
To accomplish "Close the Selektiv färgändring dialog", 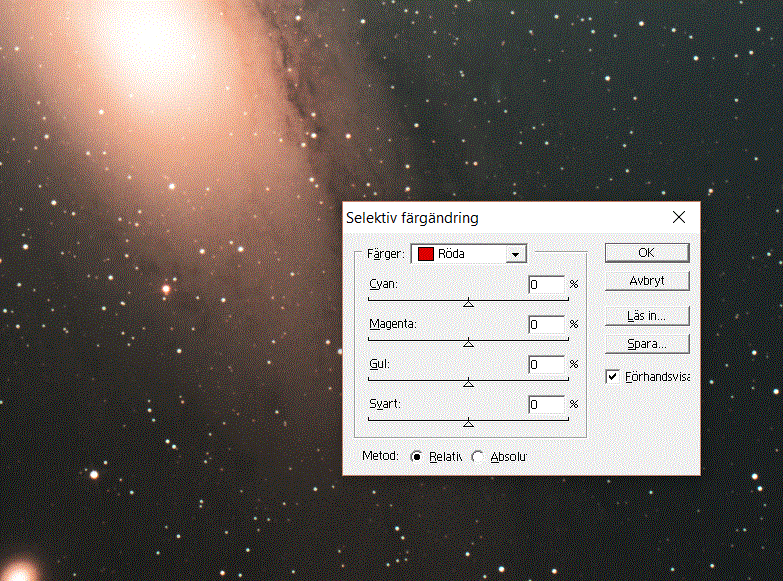I will point(679,217).
